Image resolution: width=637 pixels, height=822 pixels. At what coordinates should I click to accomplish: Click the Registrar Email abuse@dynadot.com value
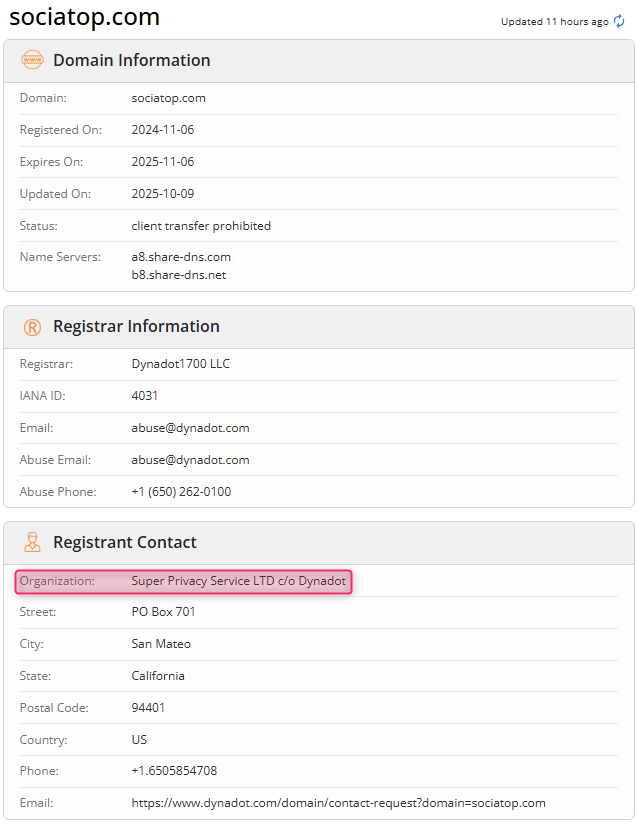(x=190, y=428)
